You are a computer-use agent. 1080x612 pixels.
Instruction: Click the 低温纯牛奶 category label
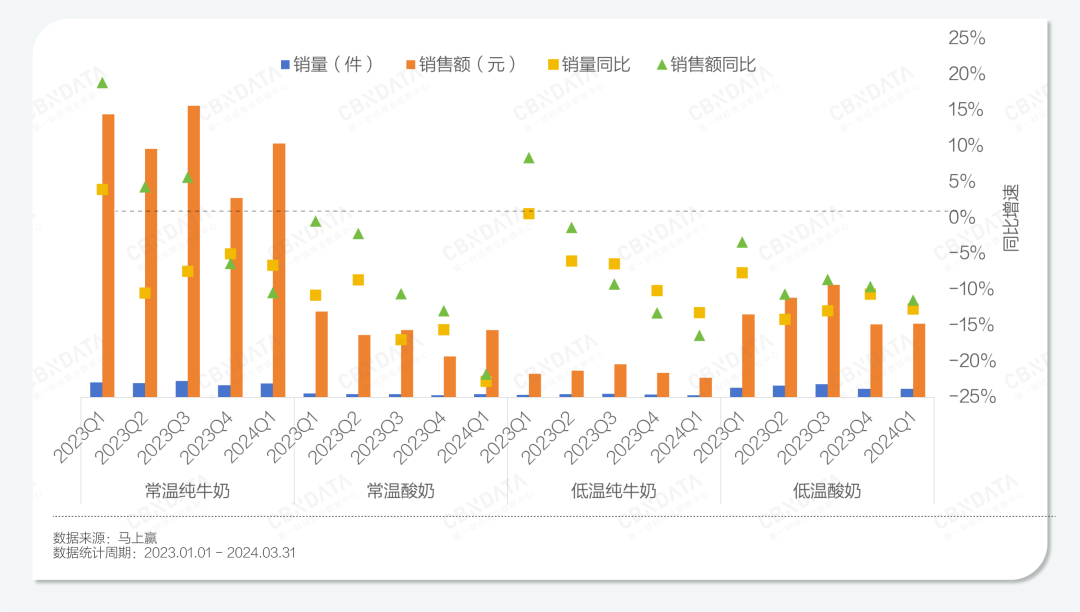(614, 491)
